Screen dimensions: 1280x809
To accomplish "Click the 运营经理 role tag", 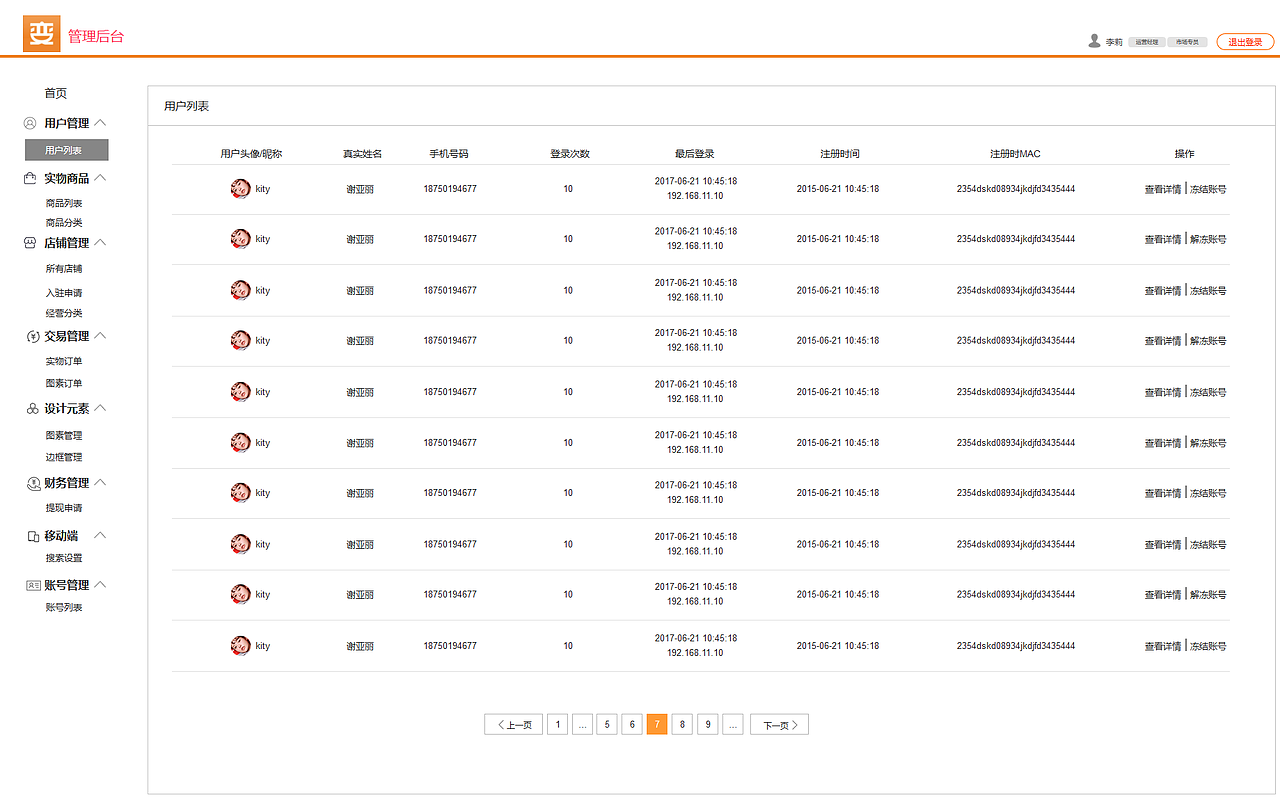I will point(1147,42).
